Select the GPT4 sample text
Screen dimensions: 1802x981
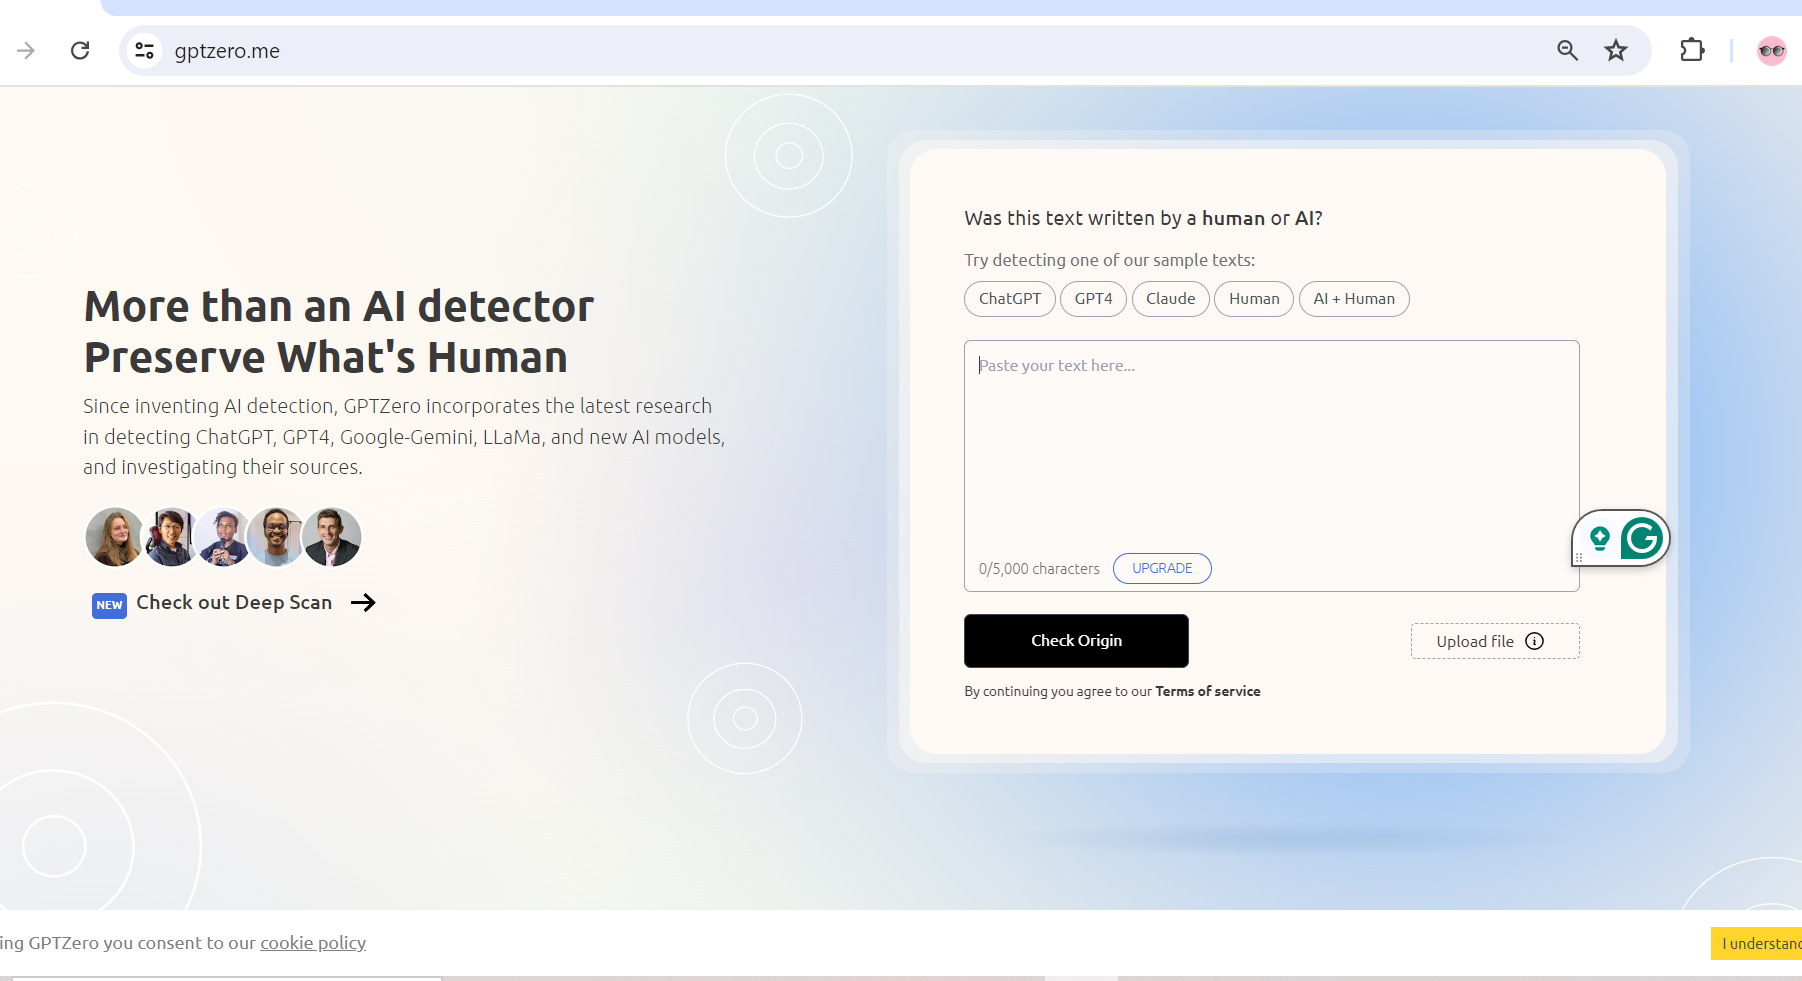click(x=1093, y=298)
